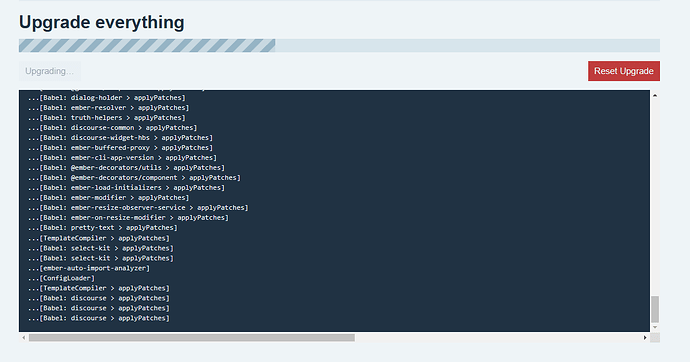Click the log's down scroll arrow
690x362 pixels.
655,327
